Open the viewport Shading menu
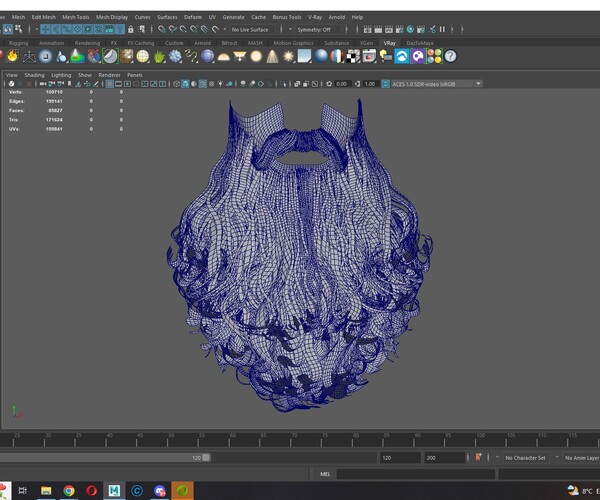 point(34,75)
